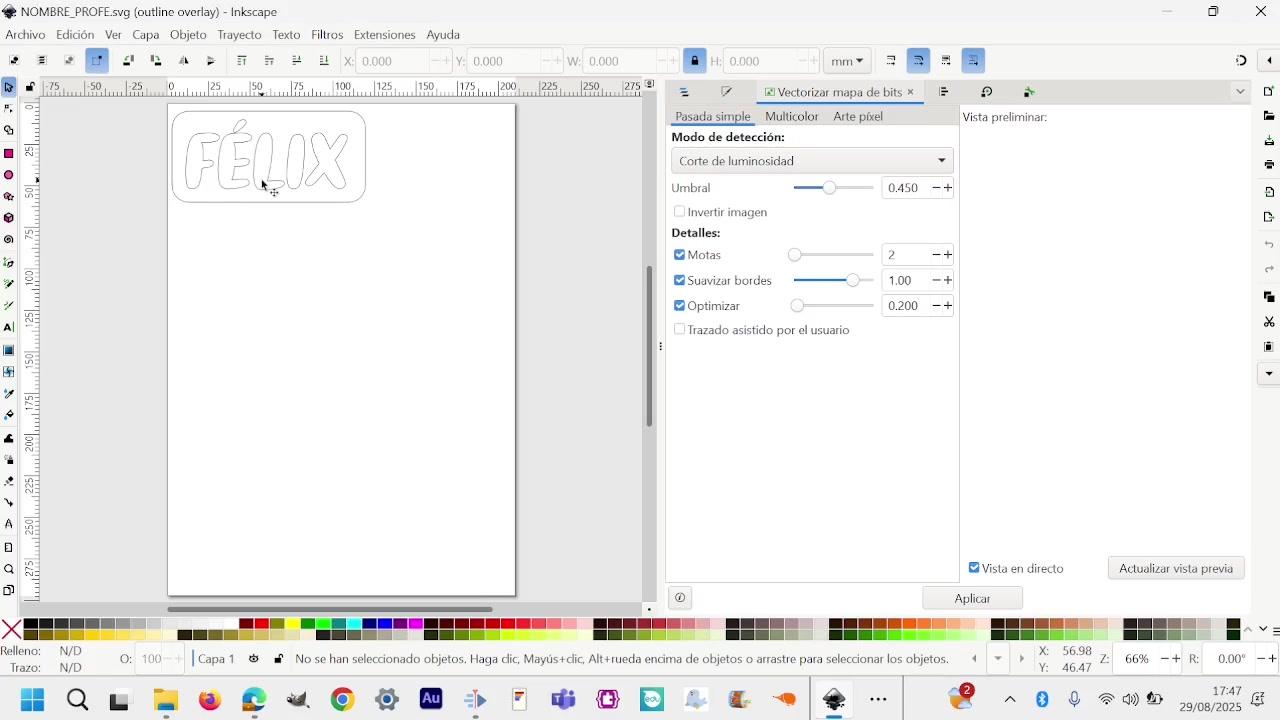Flip selection horizontally toolbar icon
This screenshot has height=720, width=1280.
pyautogui.click(x=184, y=61)
